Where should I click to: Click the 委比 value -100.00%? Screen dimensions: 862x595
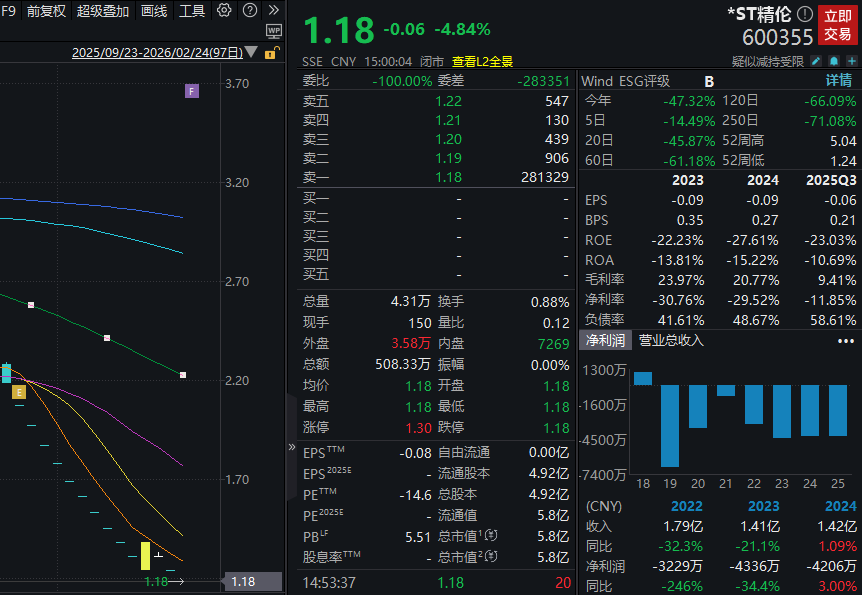(x=402, y=81)
